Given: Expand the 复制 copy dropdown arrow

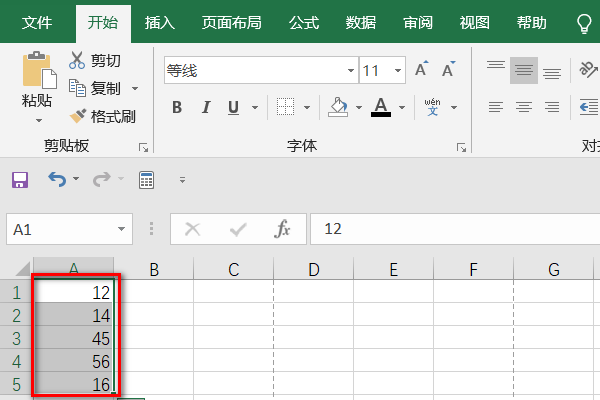Looking at the screenshot, I should tap(135, 88).
